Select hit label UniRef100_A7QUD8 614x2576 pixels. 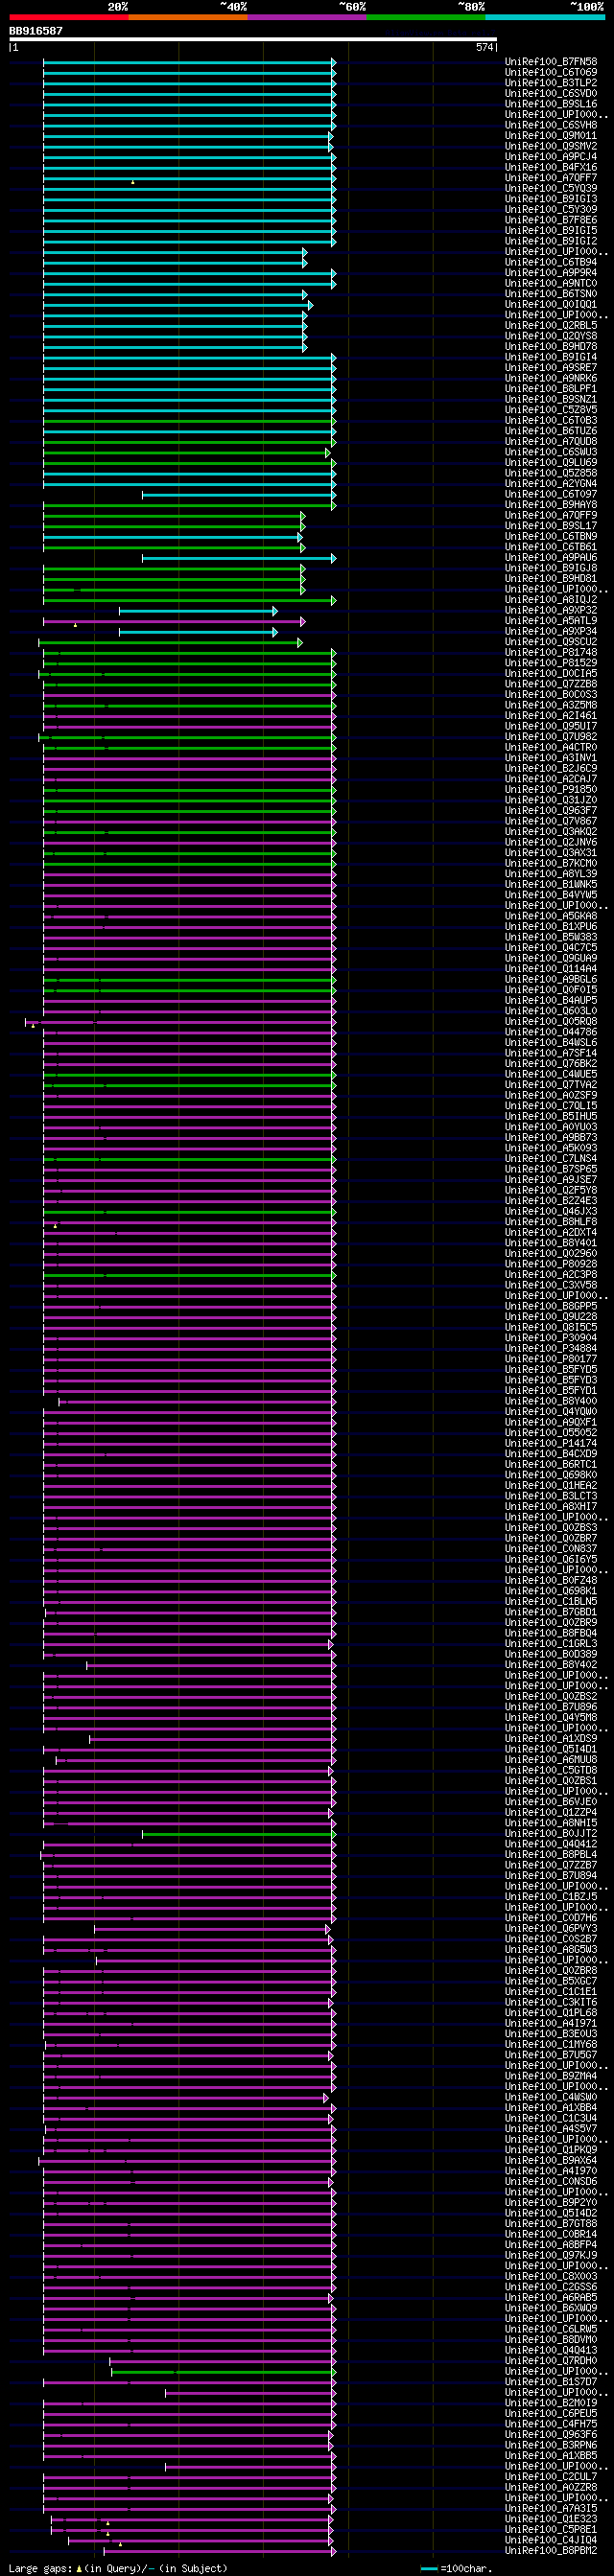(551, 441)
